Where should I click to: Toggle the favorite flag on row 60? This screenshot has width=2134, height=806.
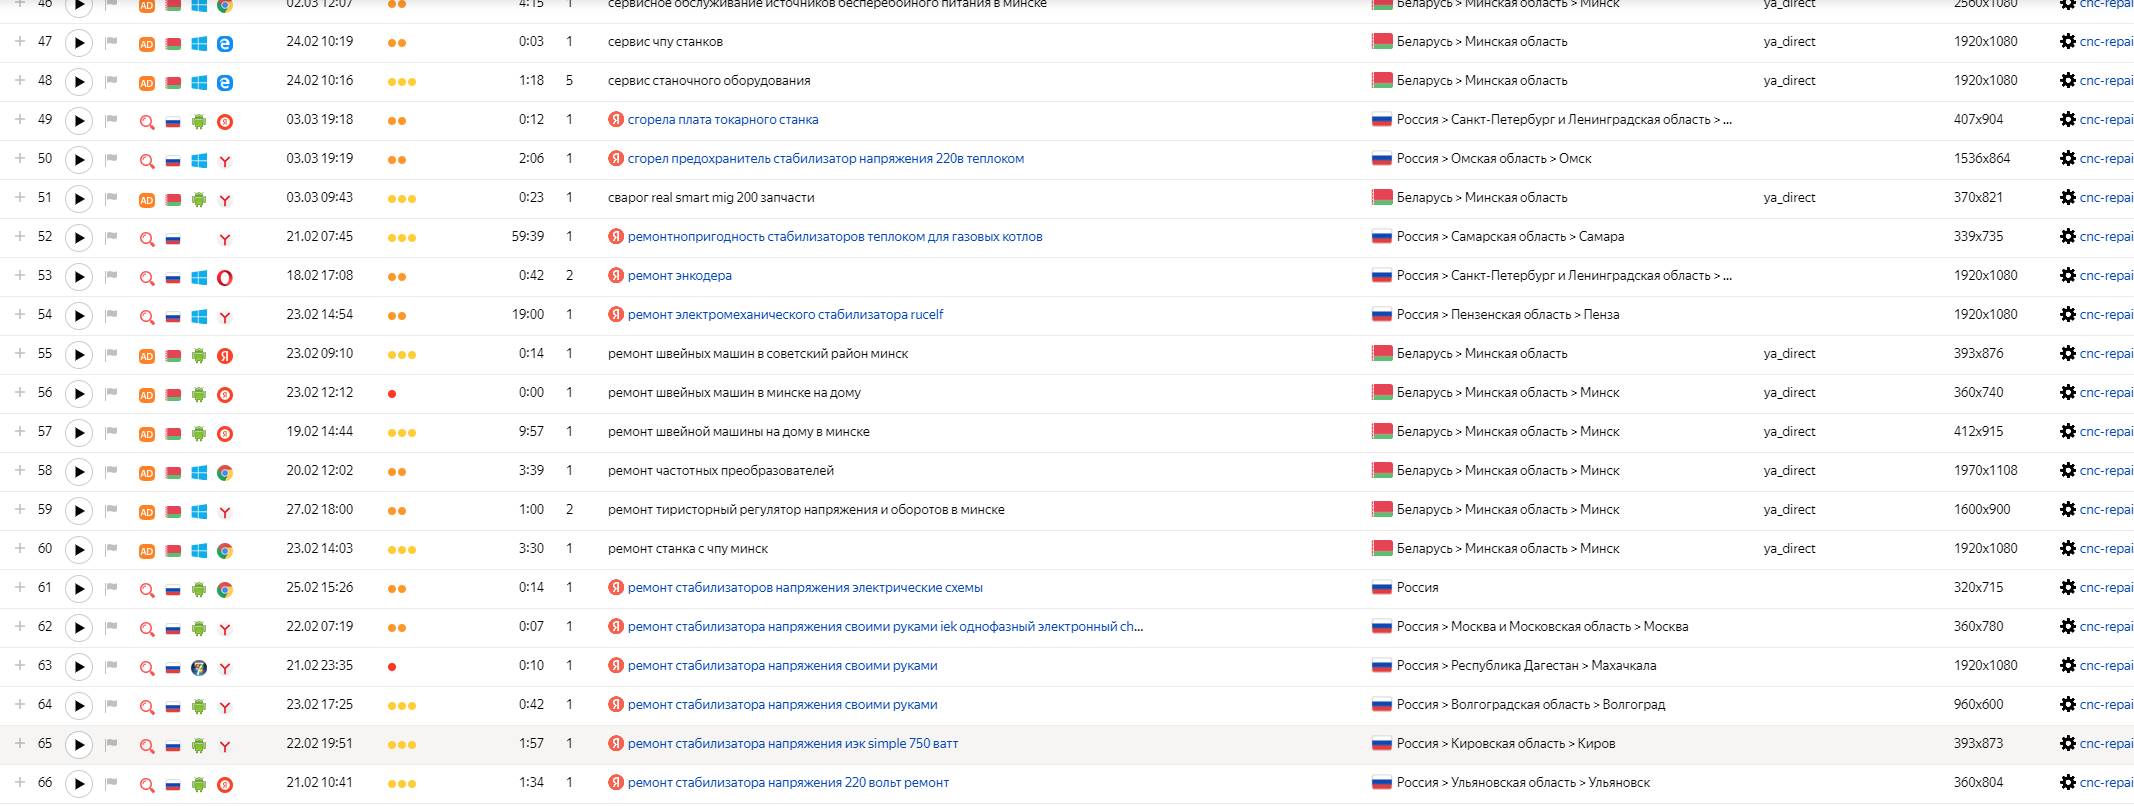(x=112, y=550)
